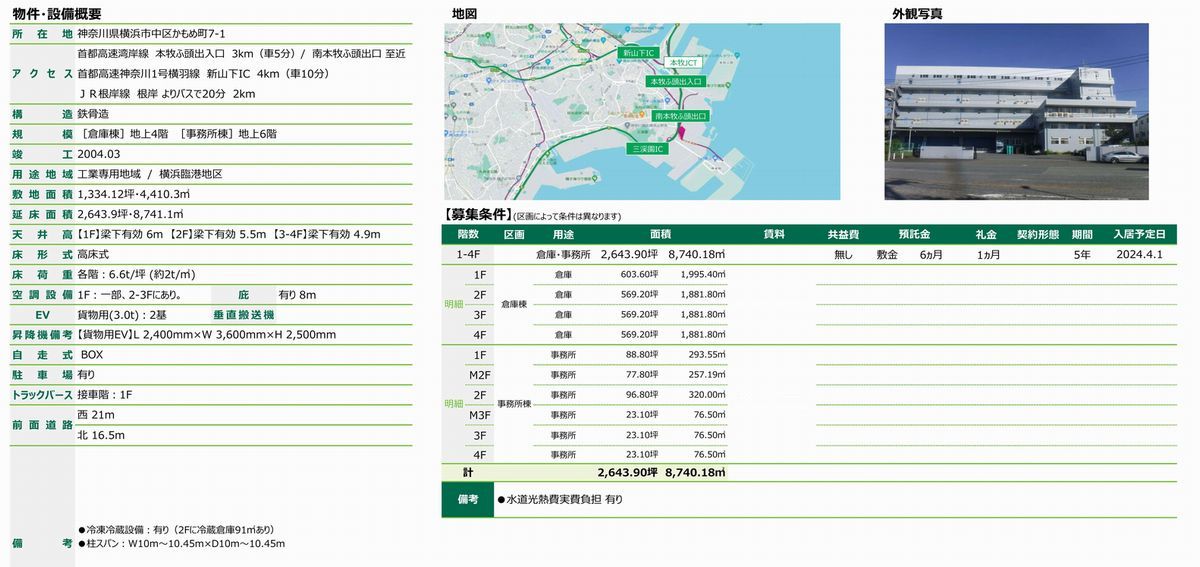Select the 垂直搬送機 label cell

[243, 314]
